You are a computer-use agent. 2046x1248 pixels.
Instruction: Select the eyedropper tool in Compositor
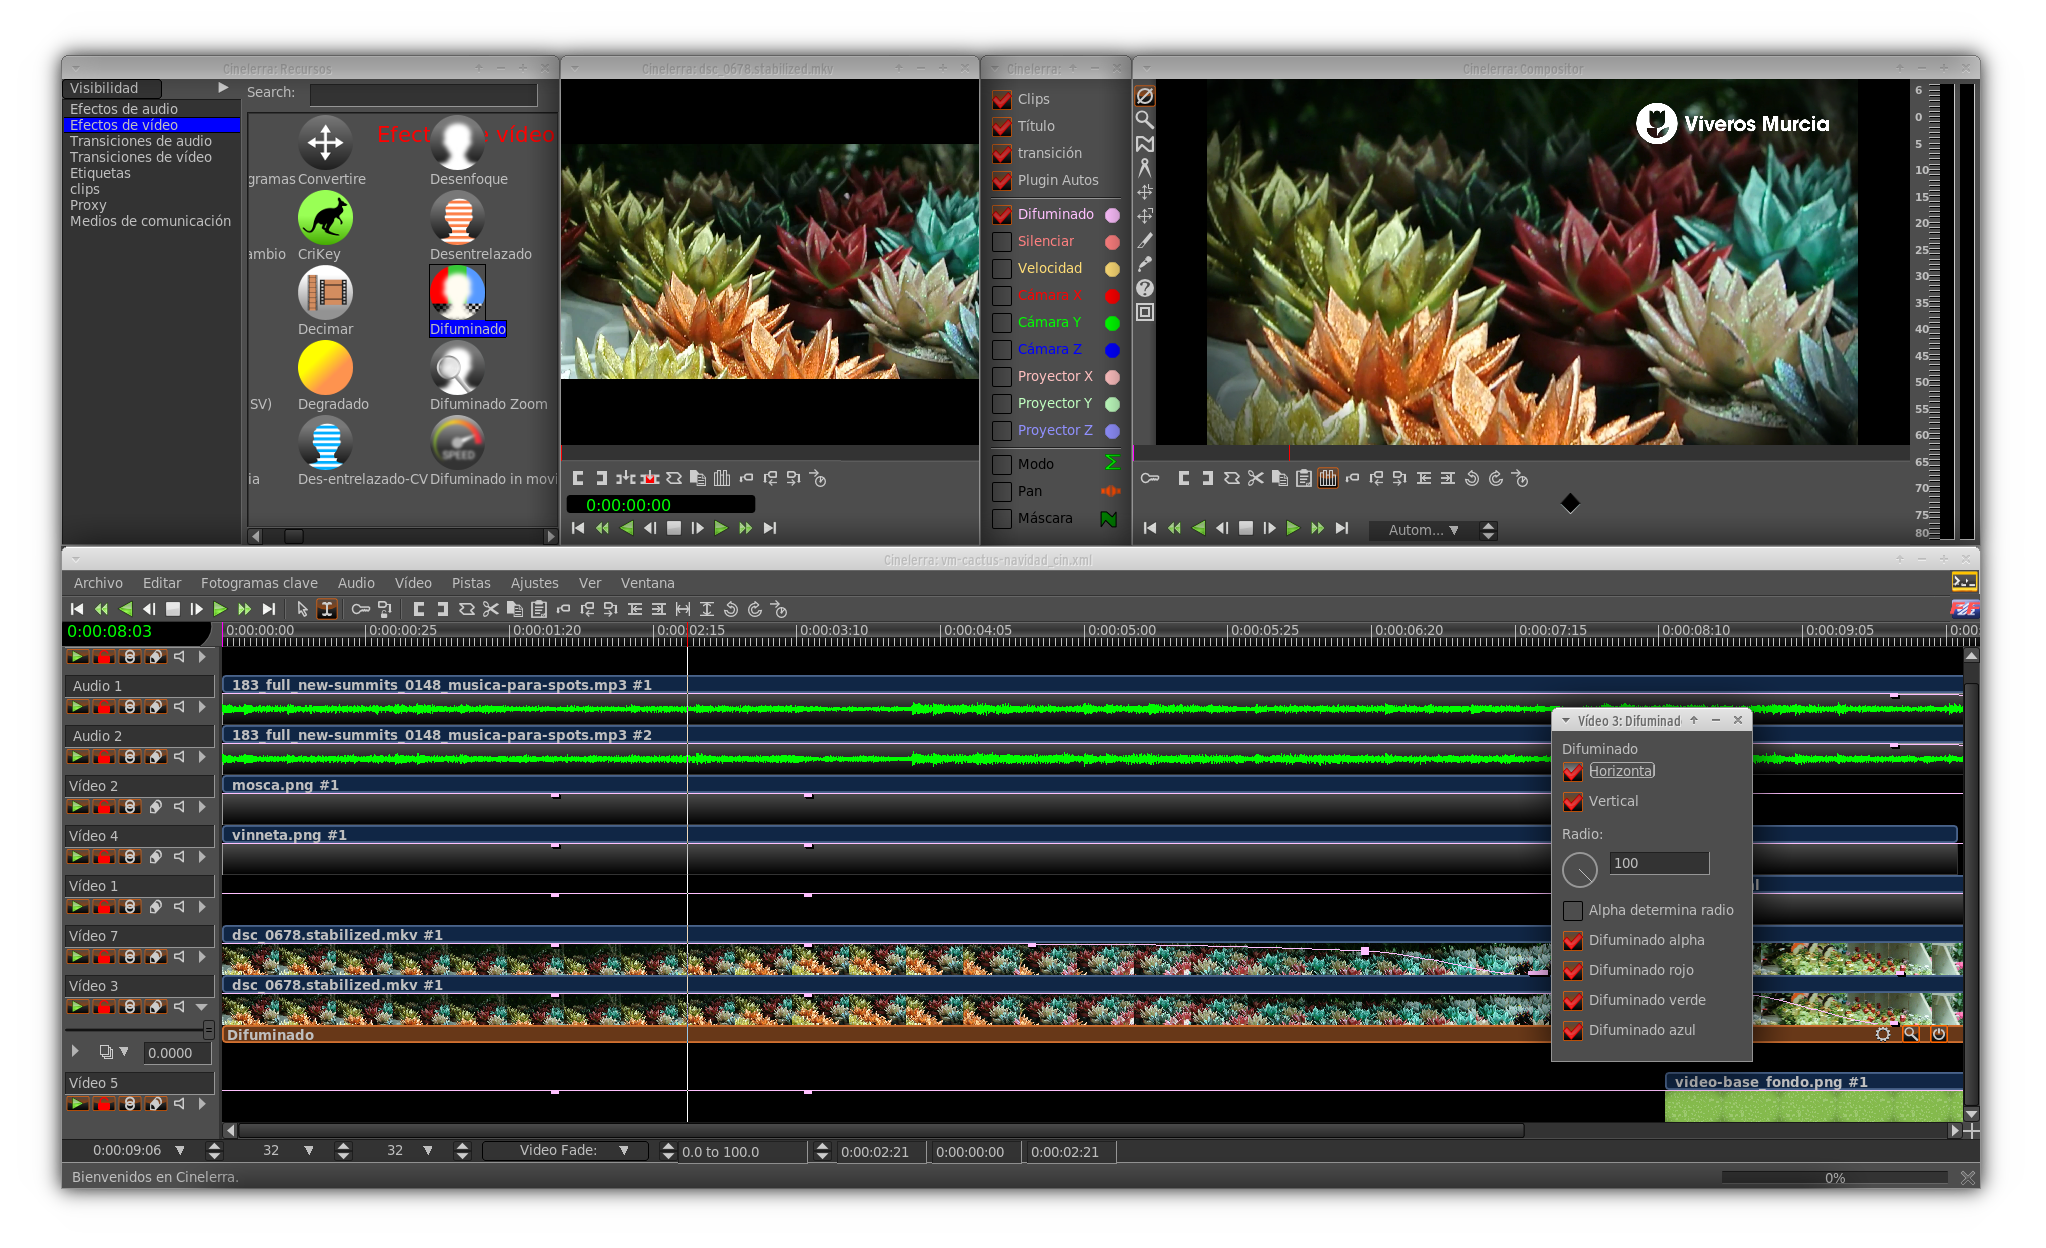pyautogui.click(x=1145, y=264)
